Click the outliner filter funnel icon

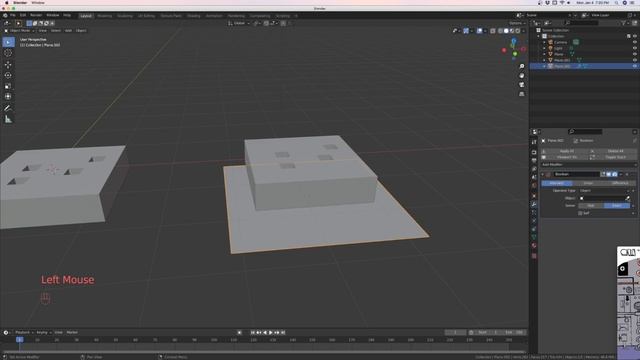pos(624,23)
